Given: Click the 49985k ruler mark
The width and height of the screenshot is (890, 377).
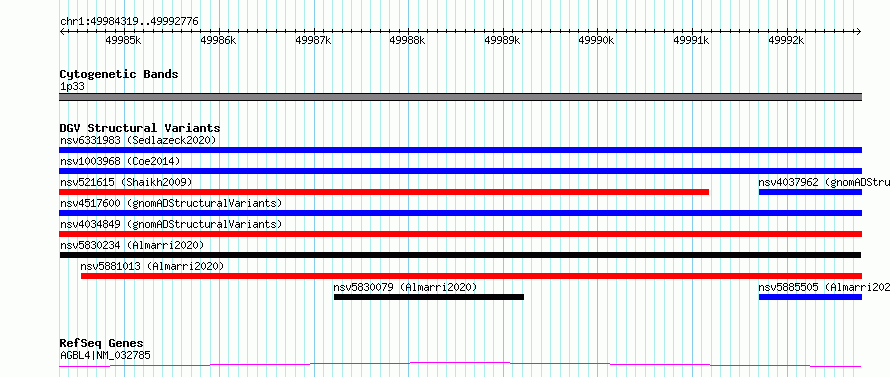Looking at the screenshot, I should (x=124, y=41).
